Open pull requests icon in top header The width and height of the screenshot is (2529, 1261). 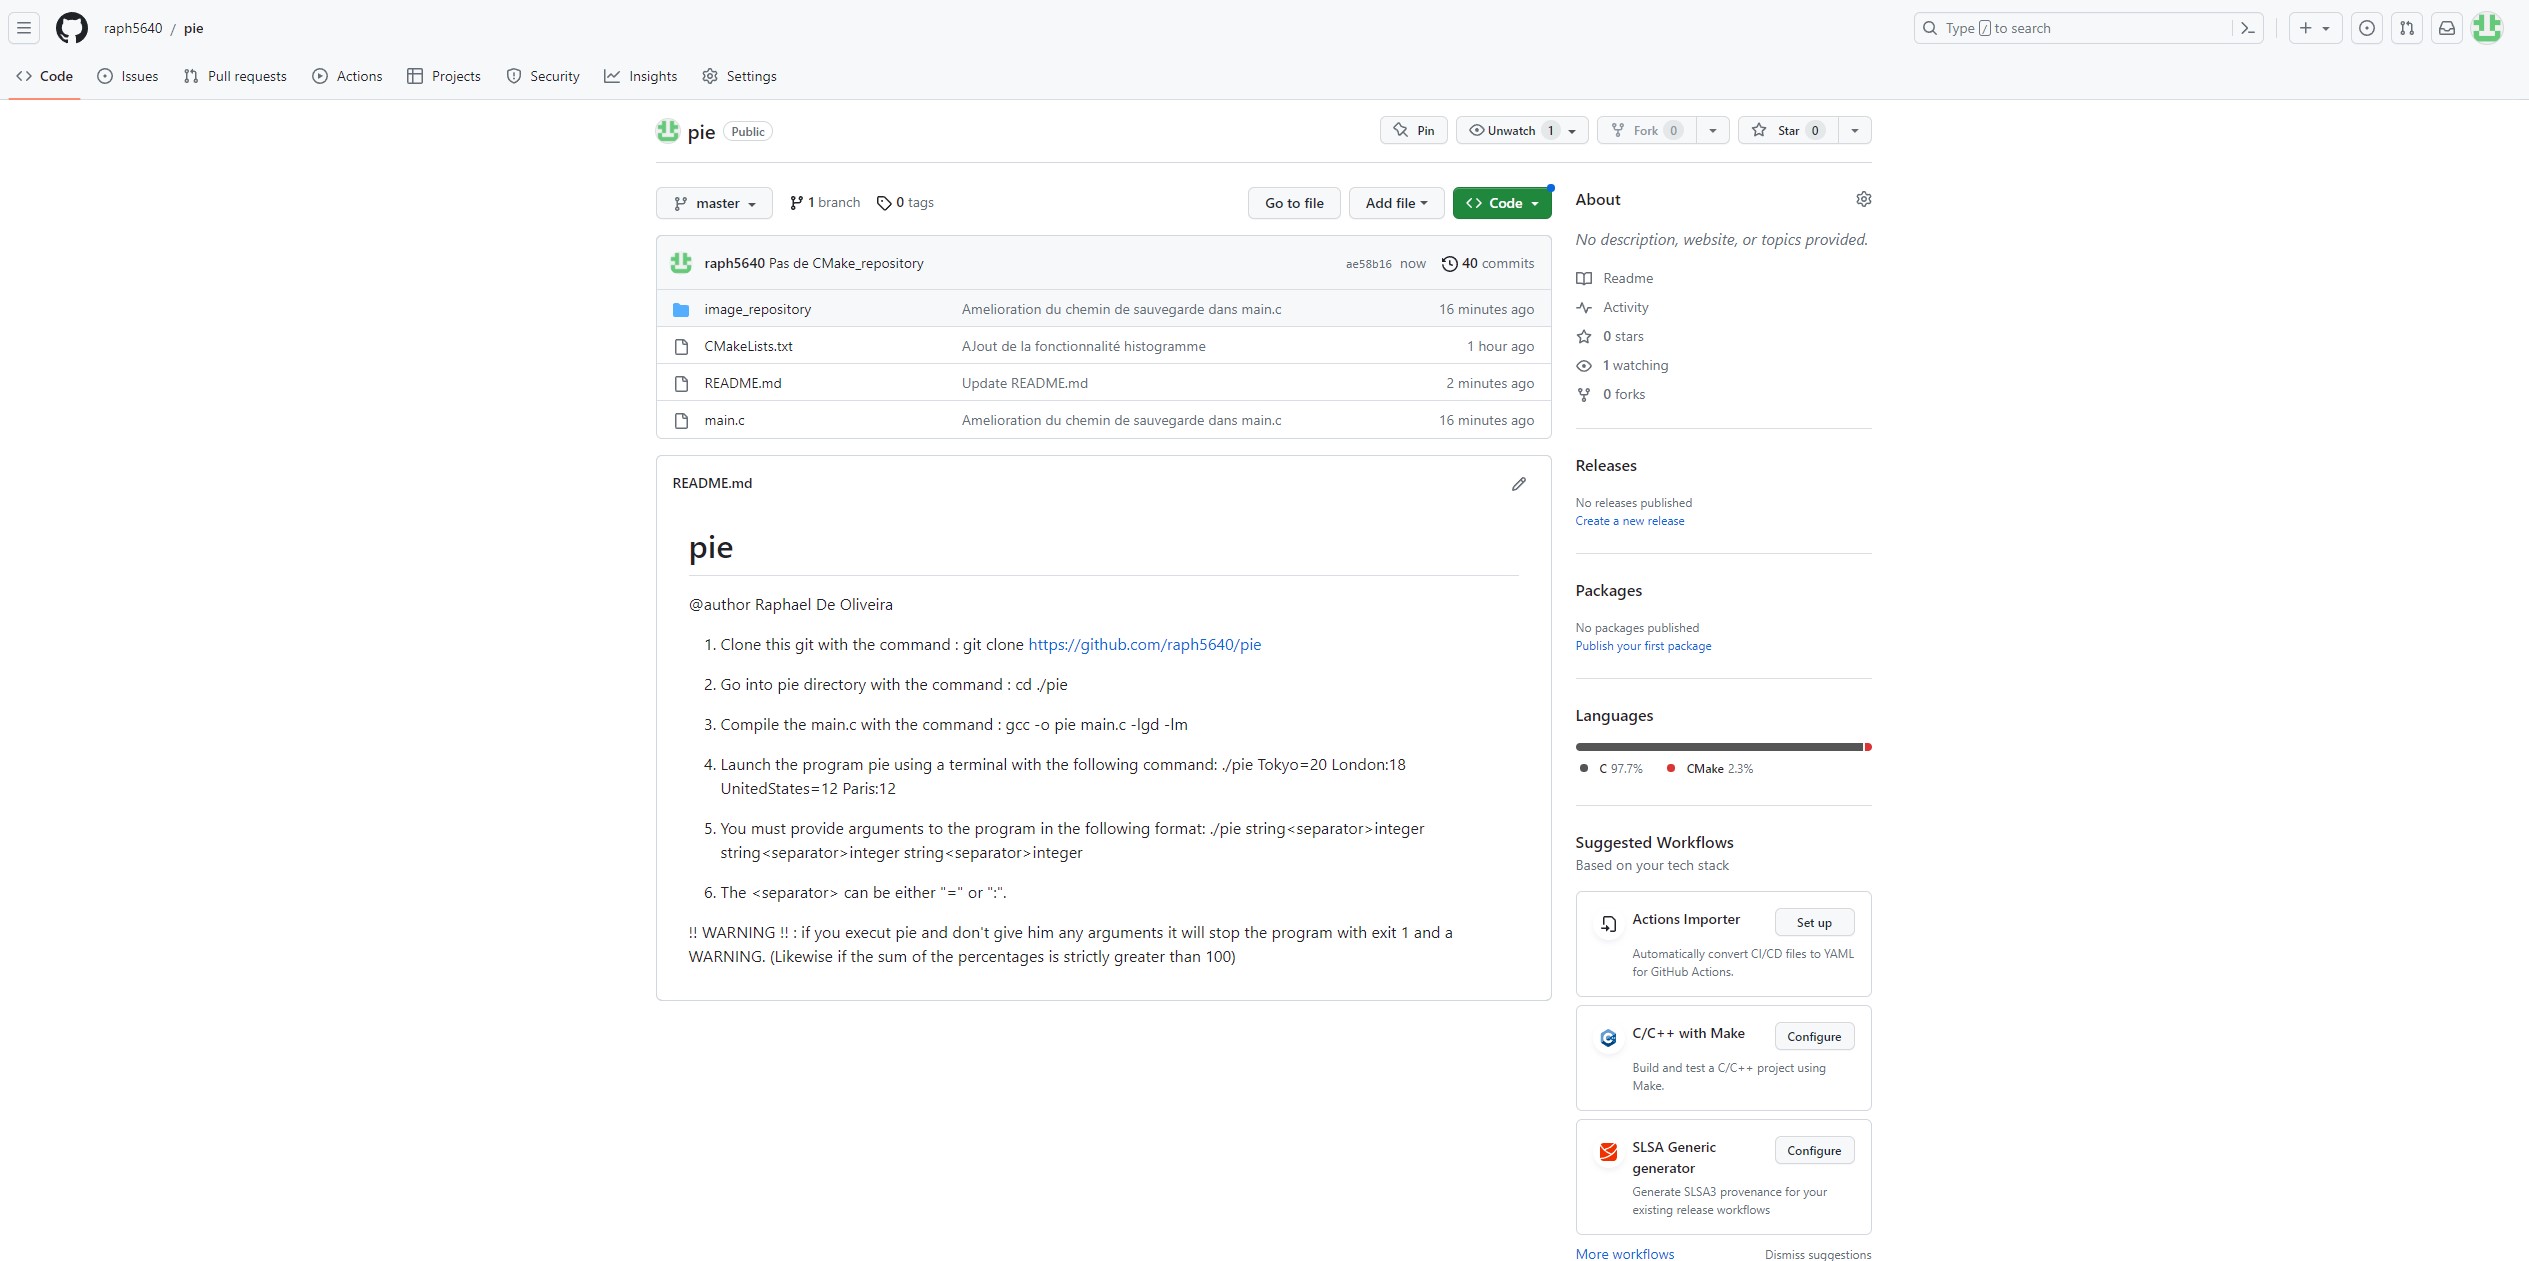2406,28
